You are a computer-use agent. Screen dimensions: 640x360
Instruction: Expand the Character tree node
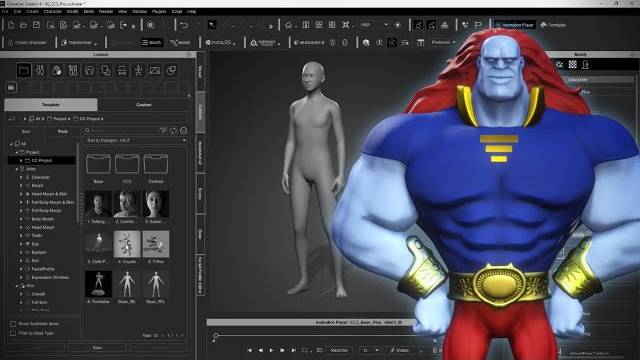coord(21,177)
